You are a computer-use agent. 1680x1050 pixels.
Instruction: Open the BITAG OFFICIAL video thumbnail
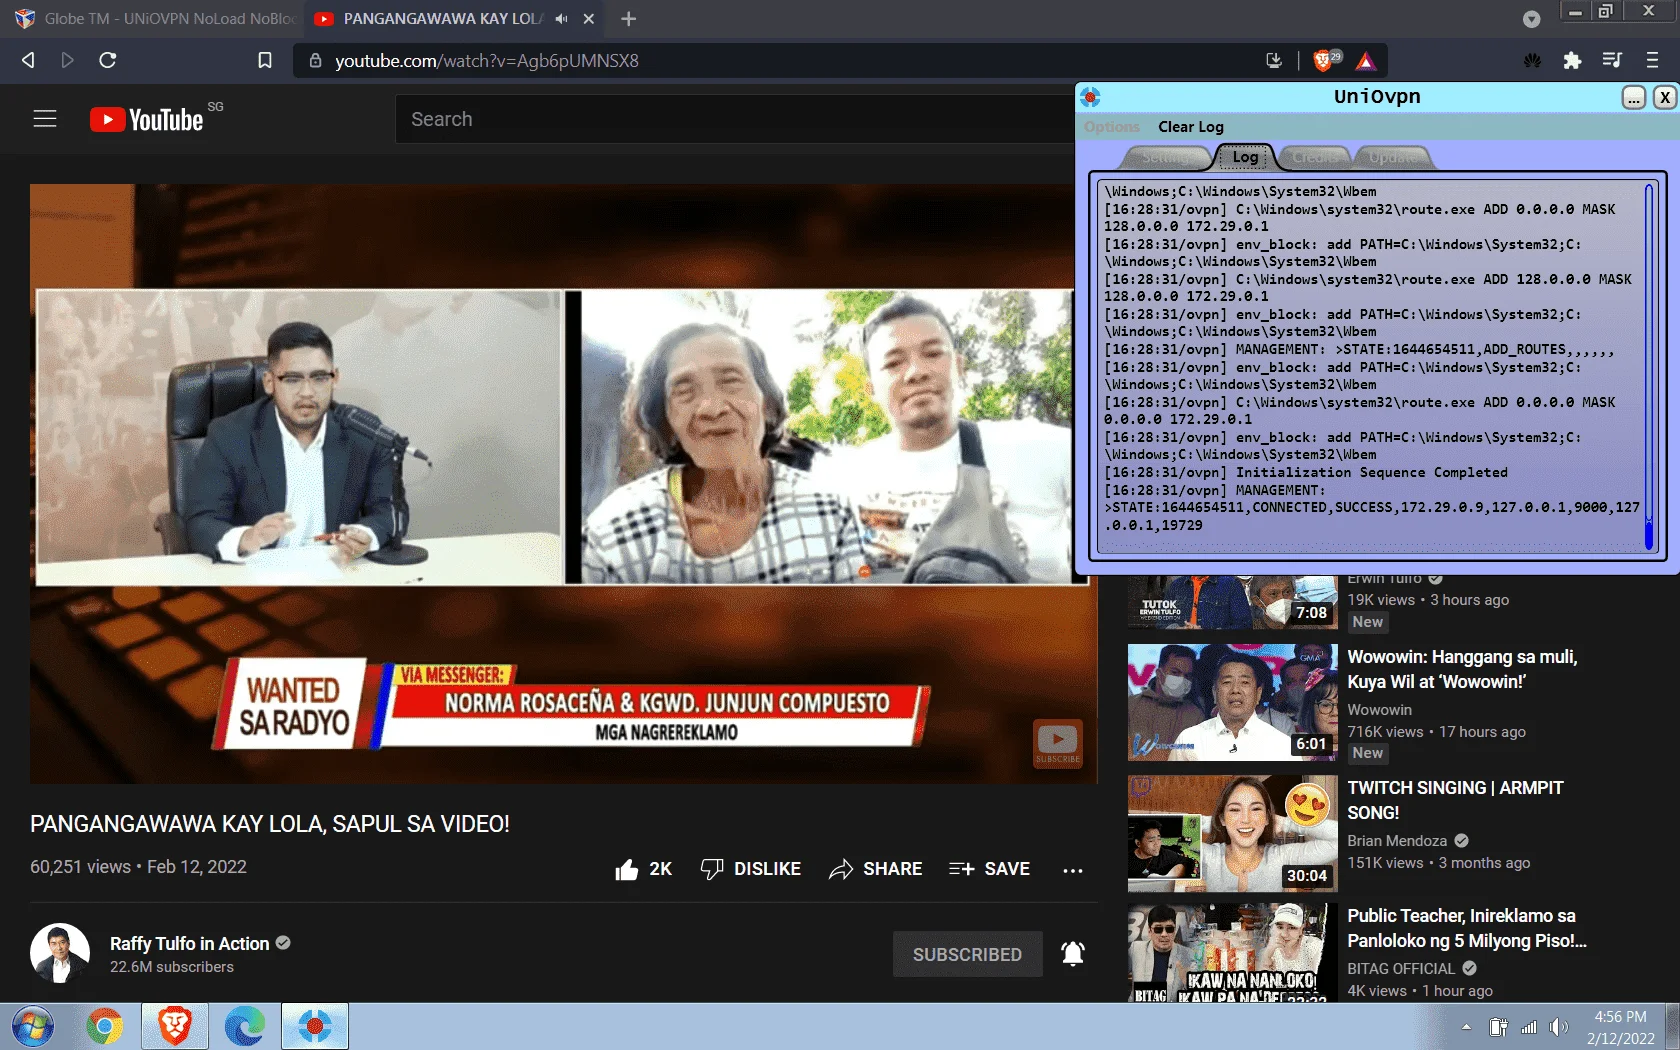point(1232,953)
